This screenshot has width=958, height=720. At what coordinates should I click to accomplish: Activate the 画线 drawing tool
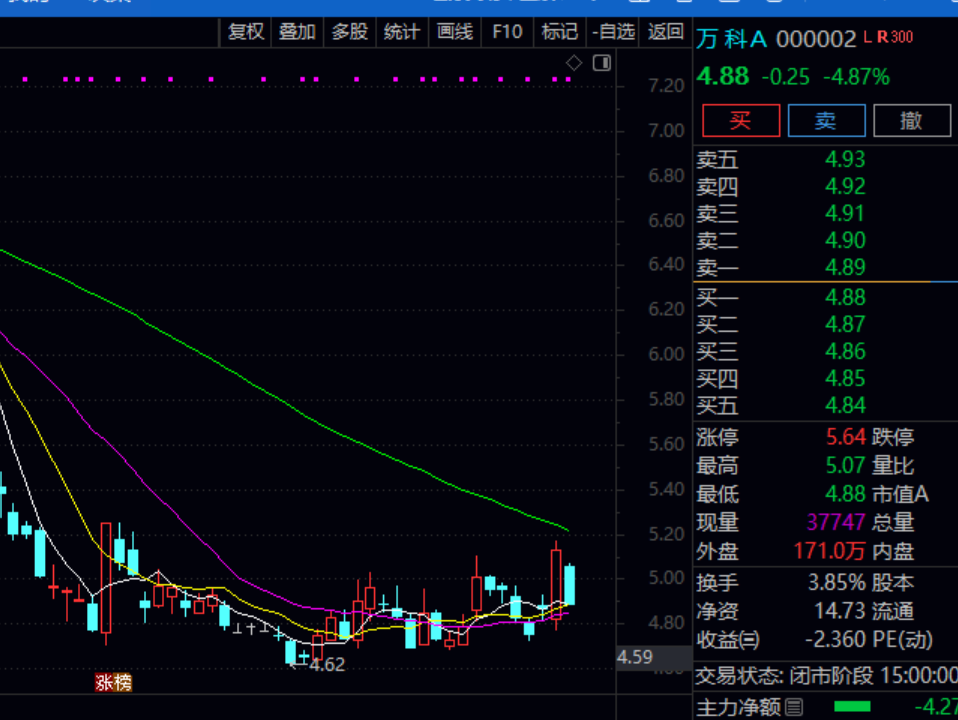tap(454, 32)
